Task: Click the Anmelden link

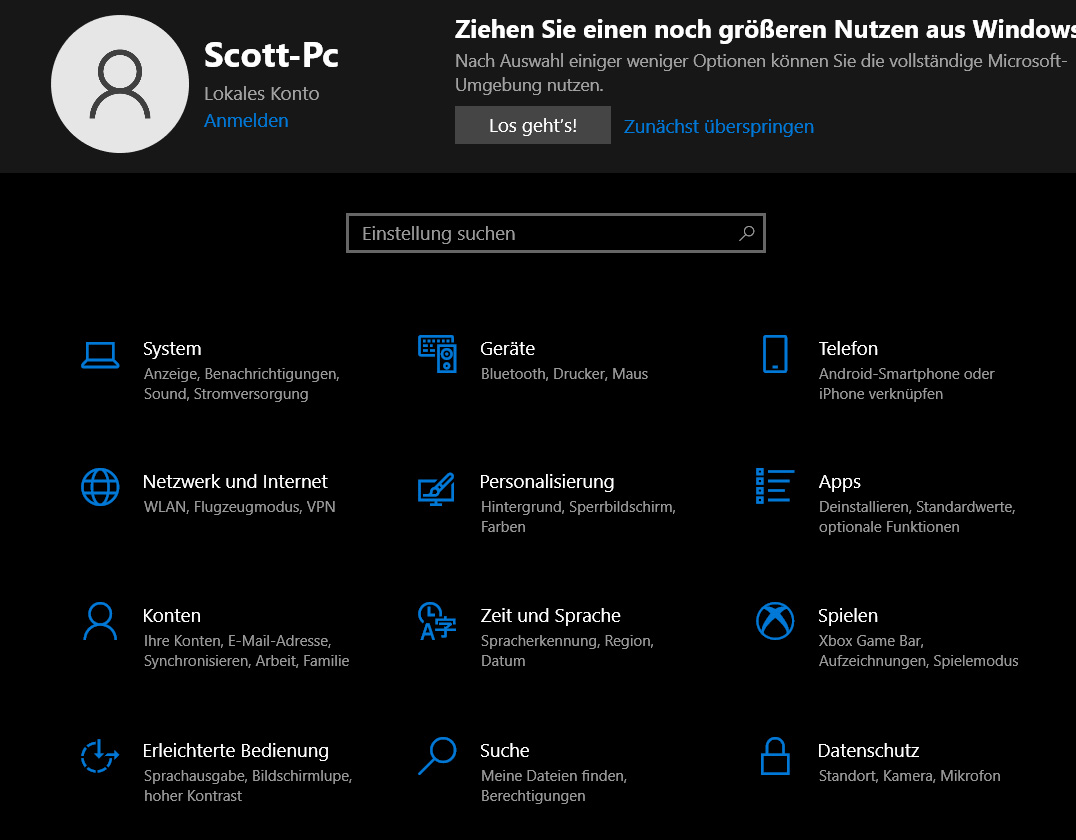Action: click(246, 121)
